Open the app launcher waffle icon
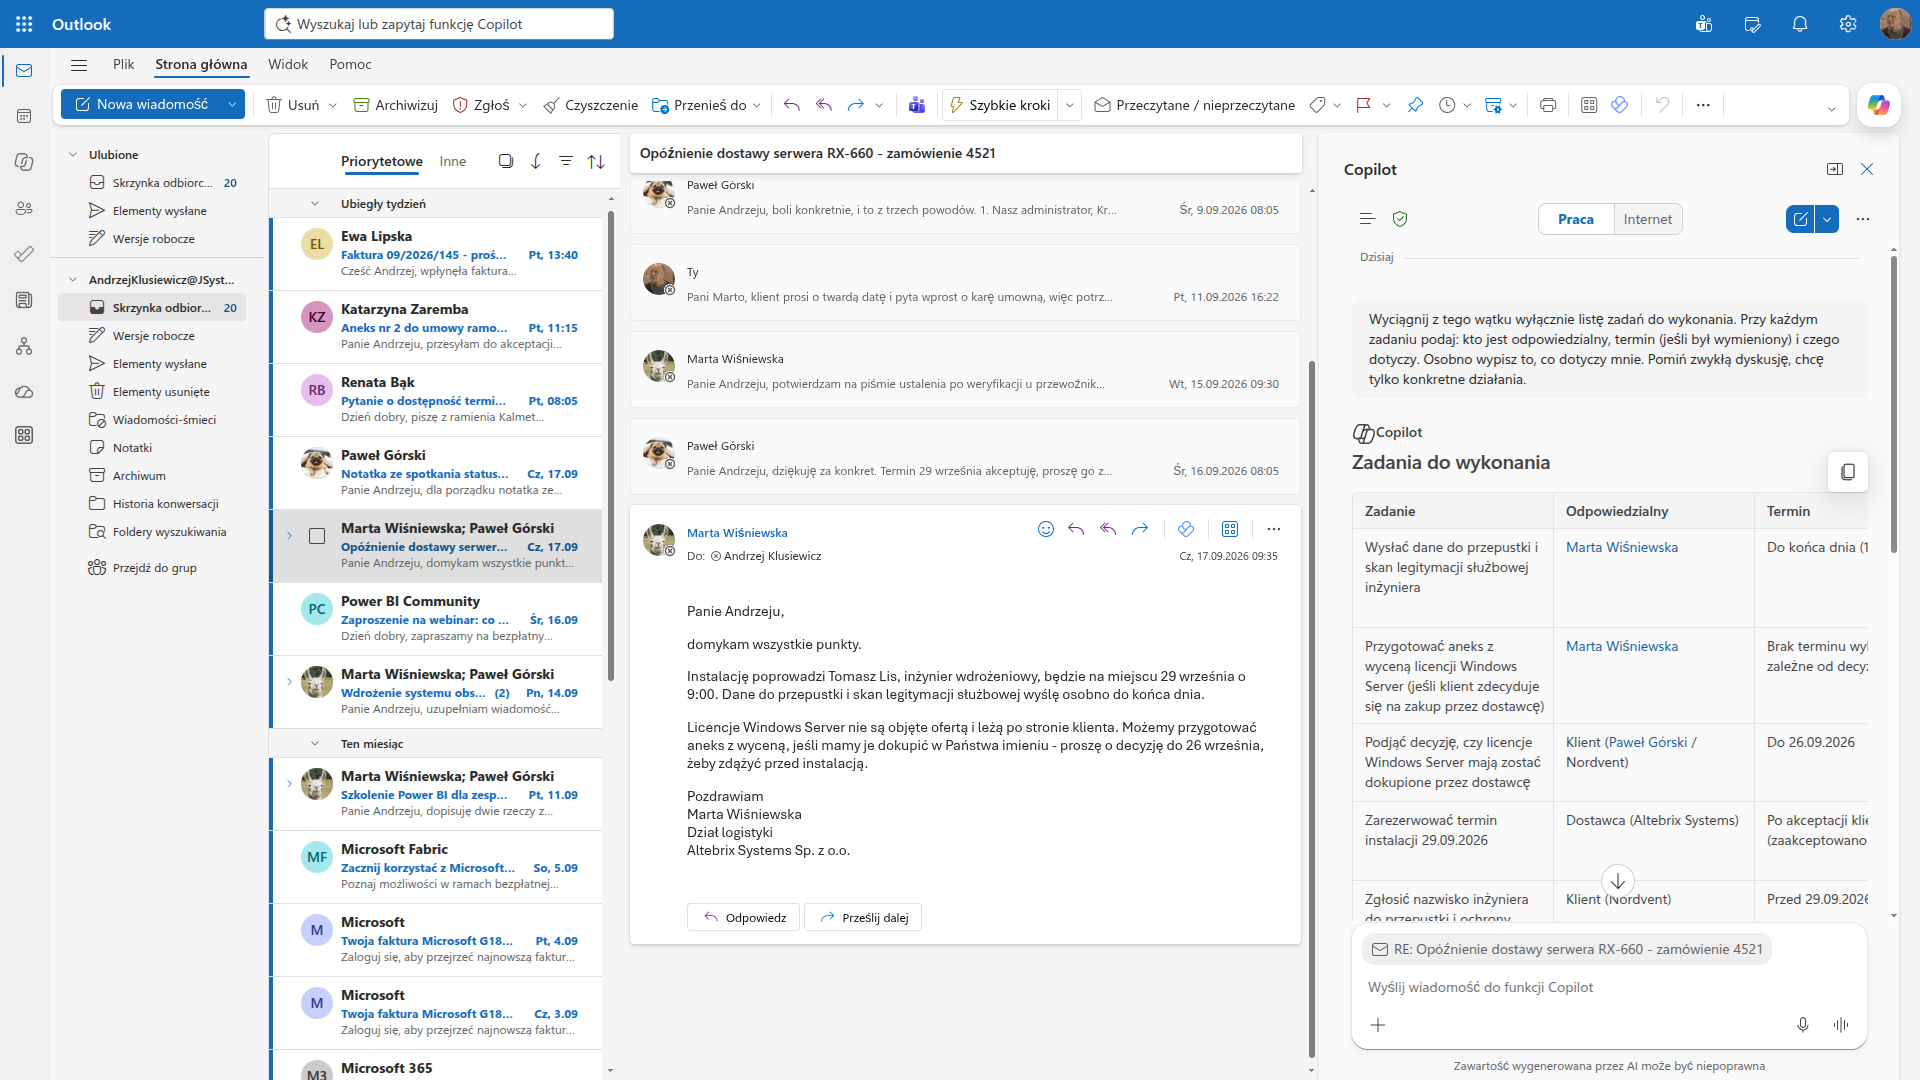Viewport: 1920px width, 1080px height. point(24,24)
